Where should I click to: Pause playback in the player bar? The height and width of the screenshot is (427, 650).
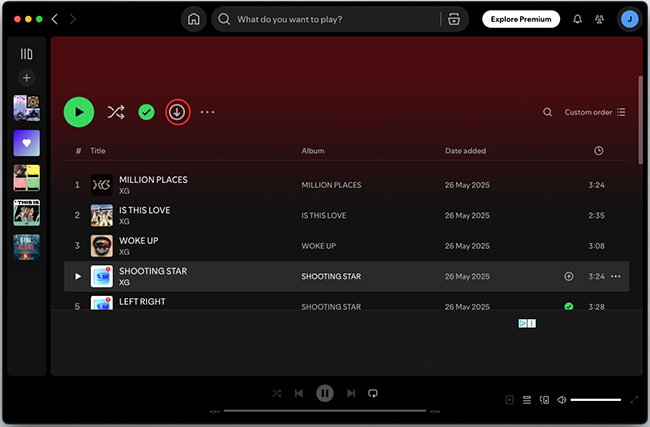pyautogui.click(x=325, y=393)
